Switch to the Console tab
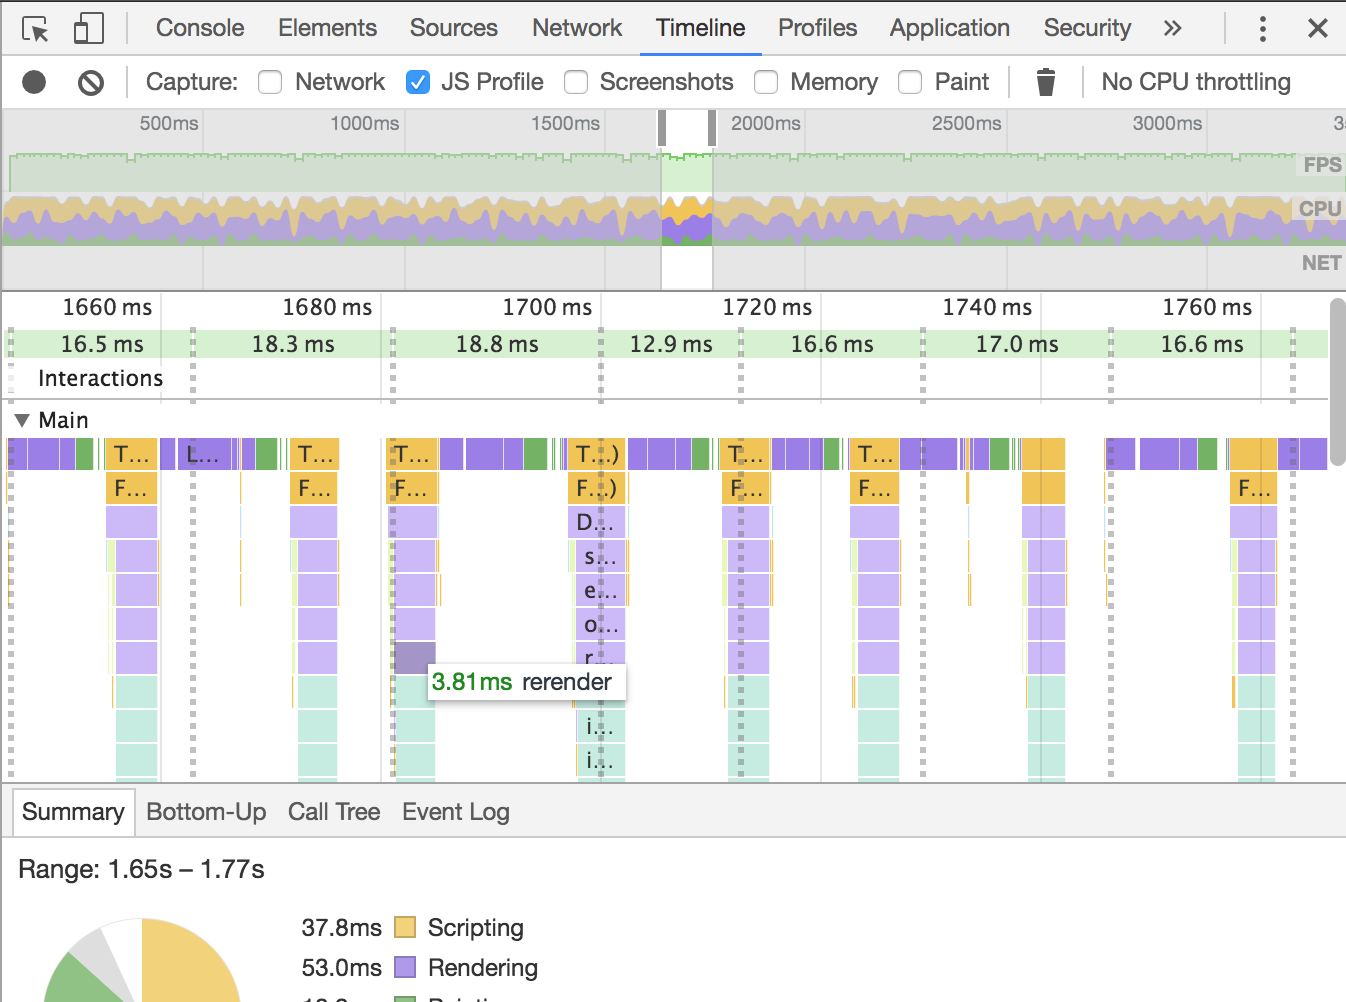The image size is (1346, 1002). pyautogui.click(x=200, y=28)
